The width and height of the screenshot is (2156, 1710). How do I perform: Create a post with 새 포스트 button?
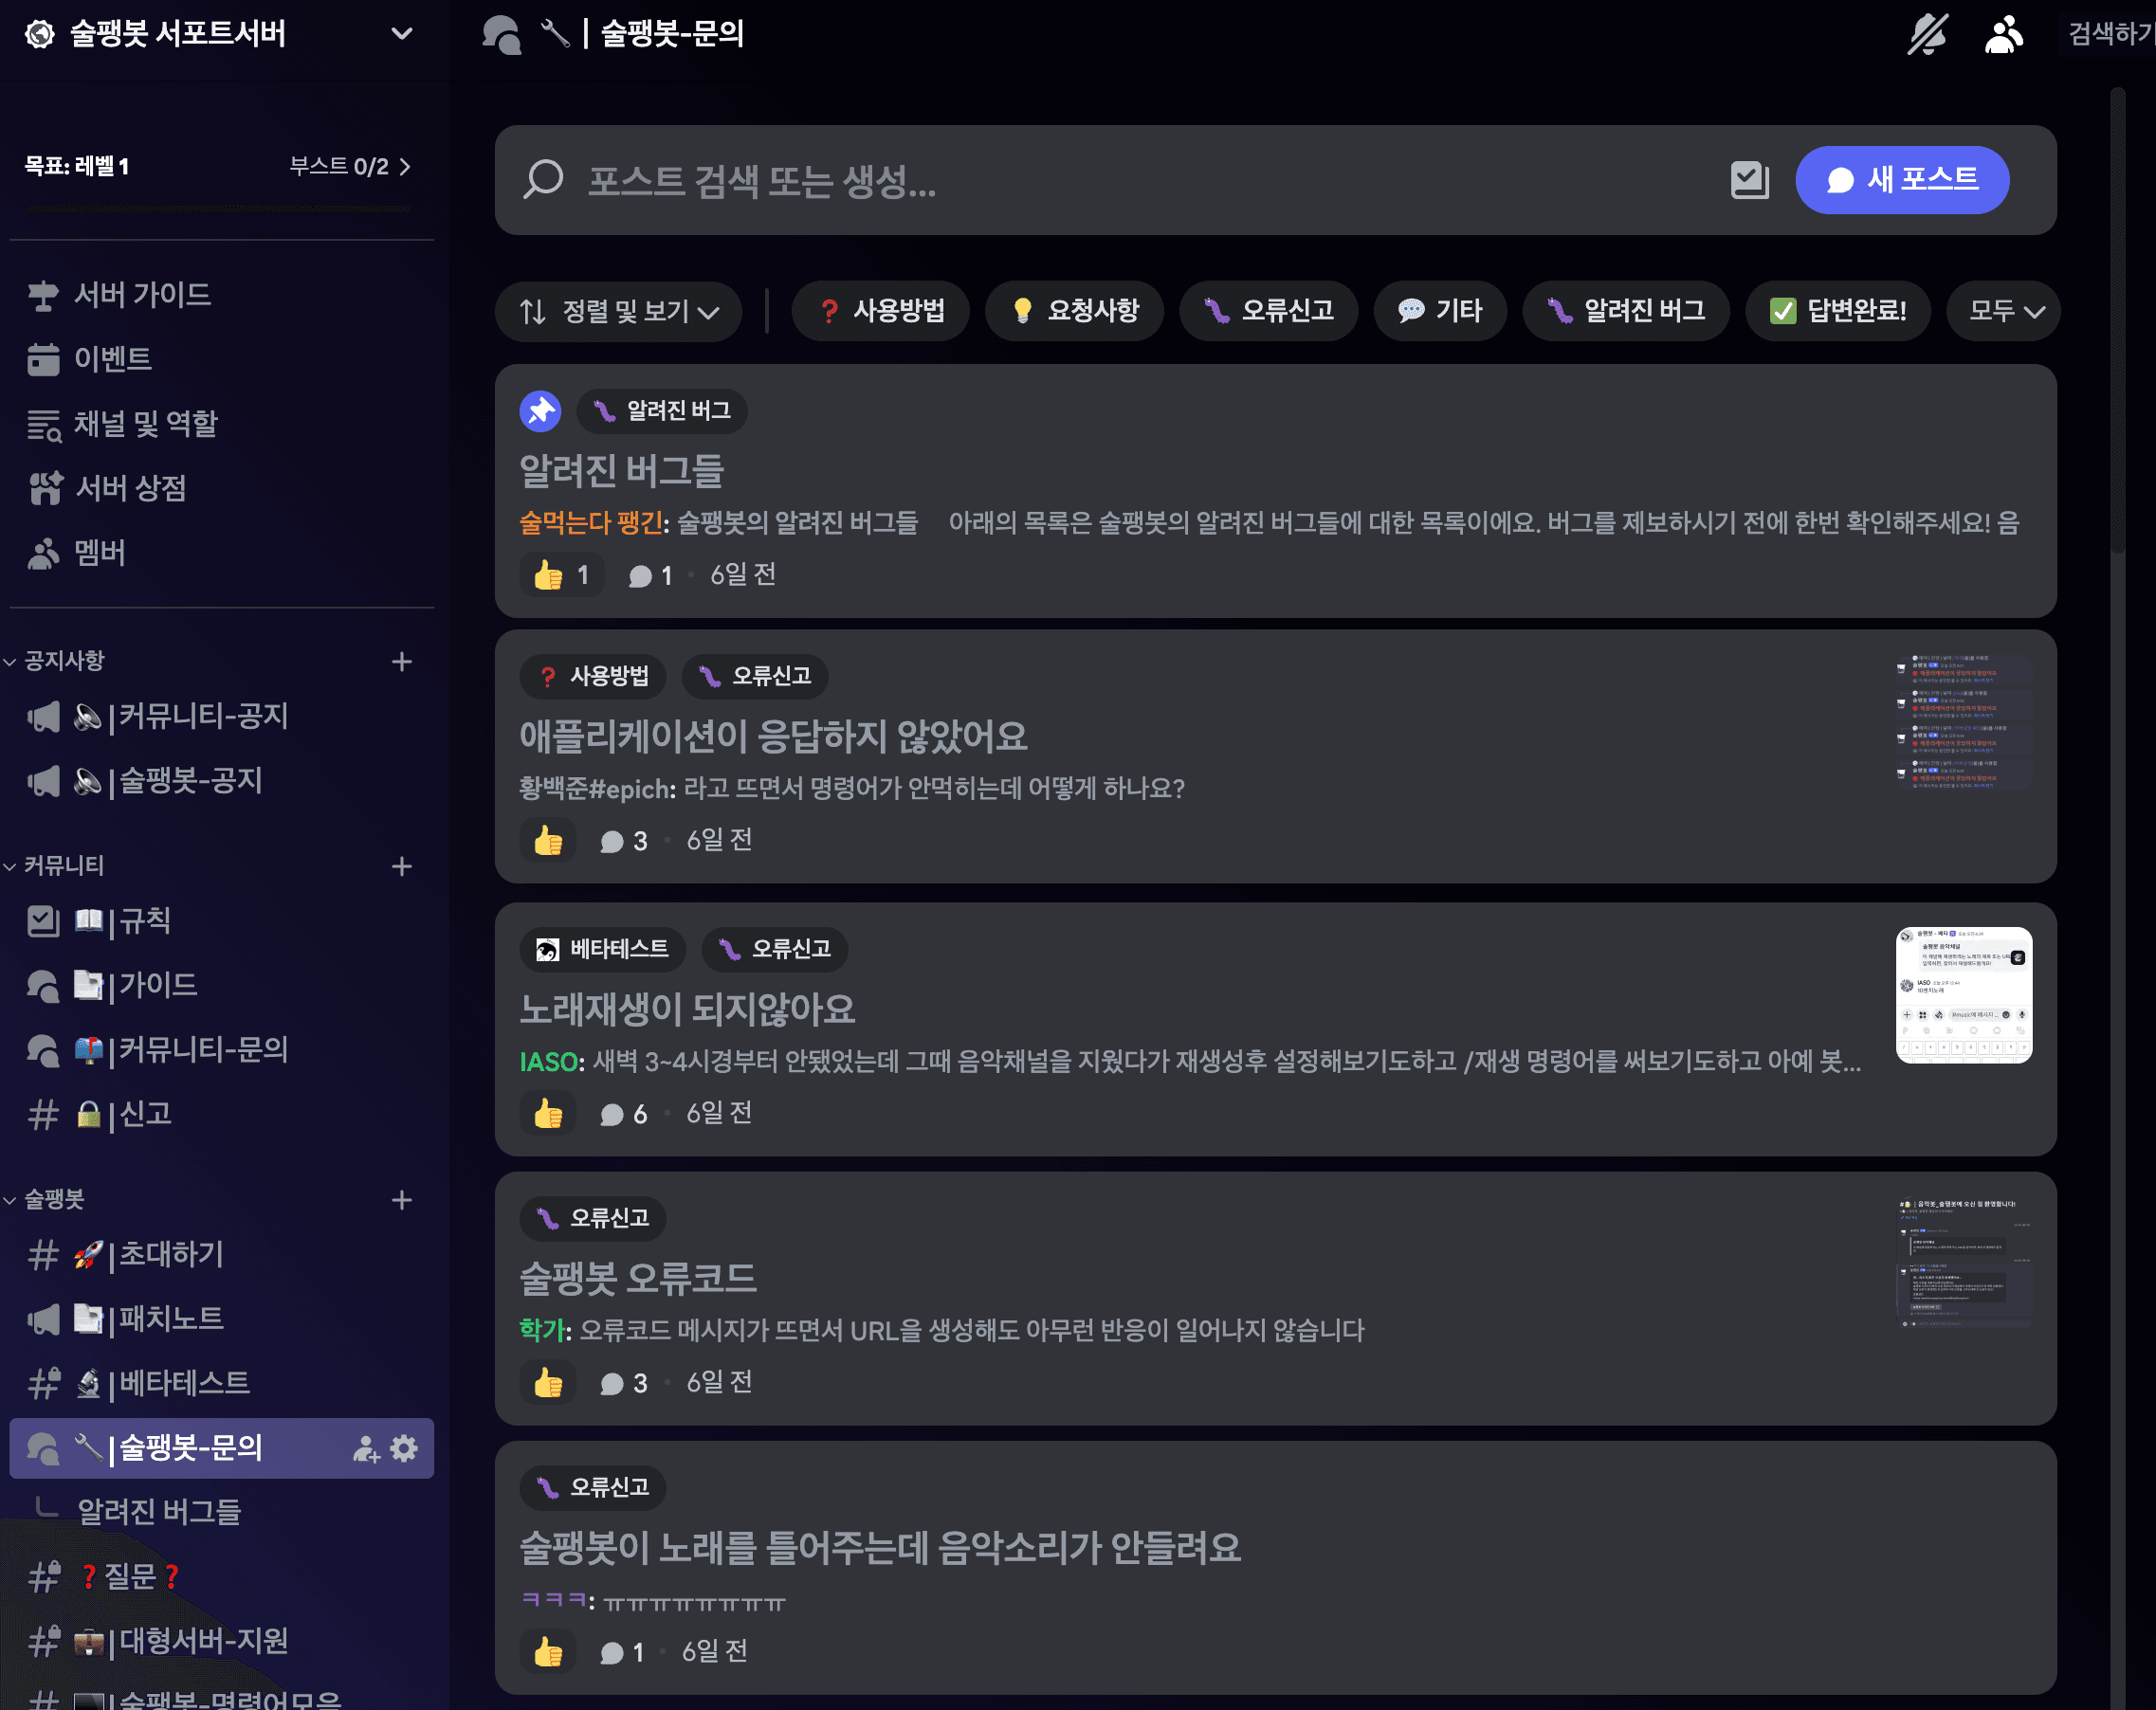click(1901, 180)
